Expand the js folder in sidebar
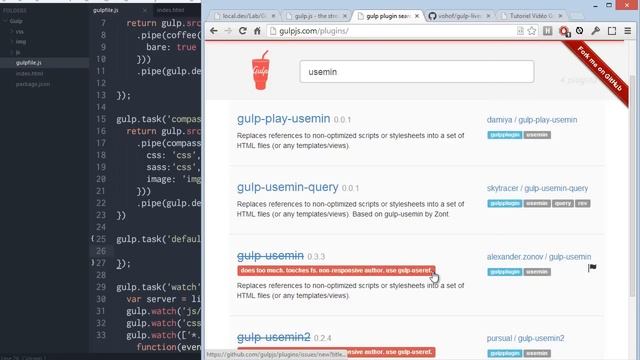640x360 pixels. click(x=12, y=52)
